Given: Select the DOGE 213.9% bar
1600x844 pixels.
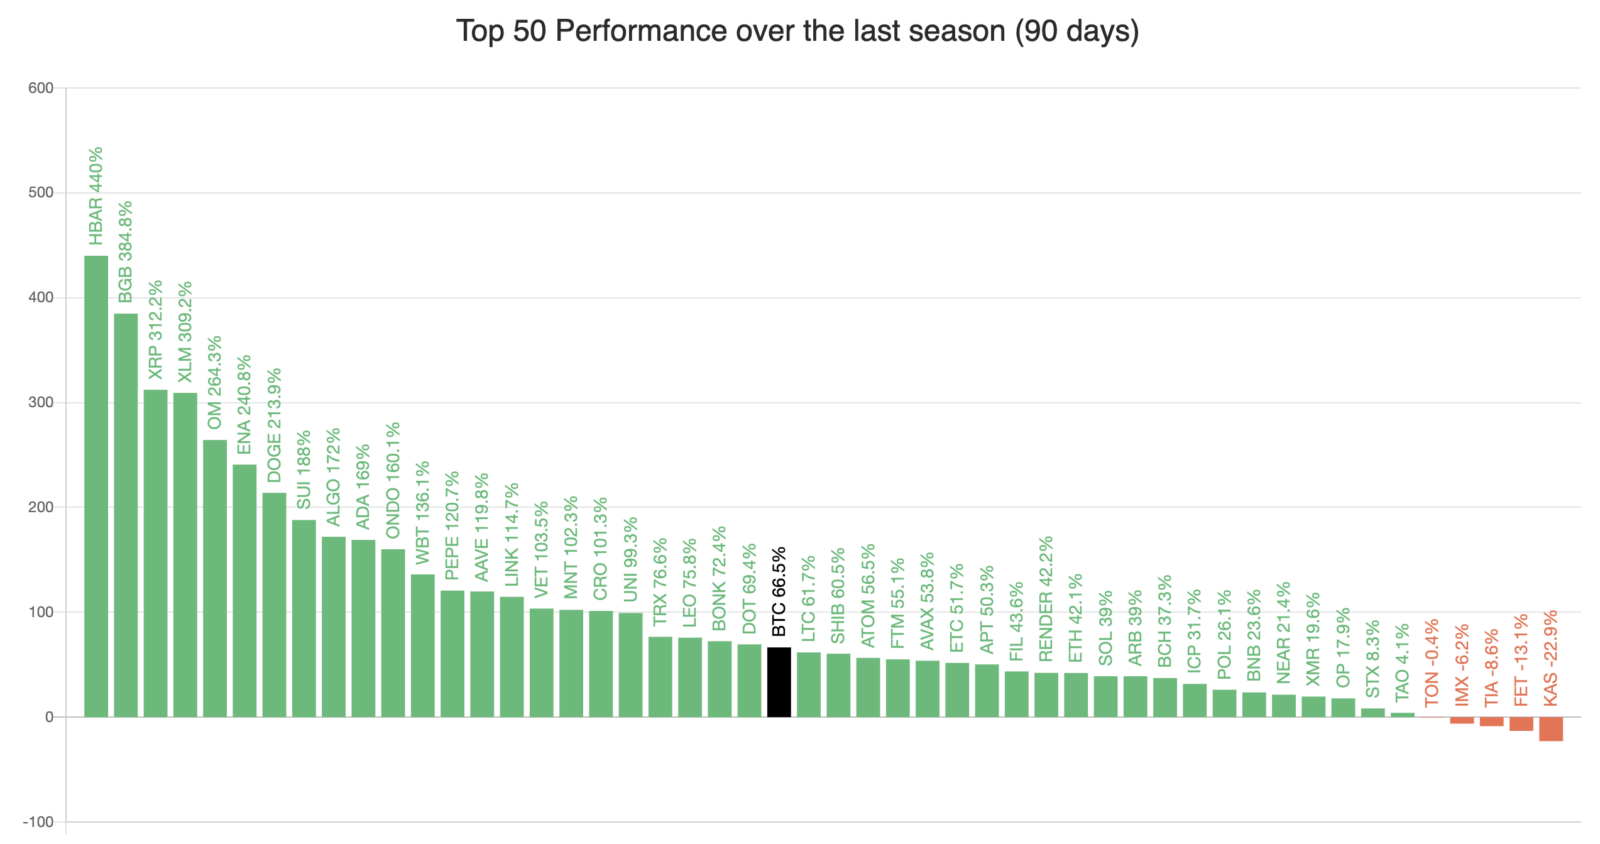Looking at the screenshot, I should pos(274,605).
